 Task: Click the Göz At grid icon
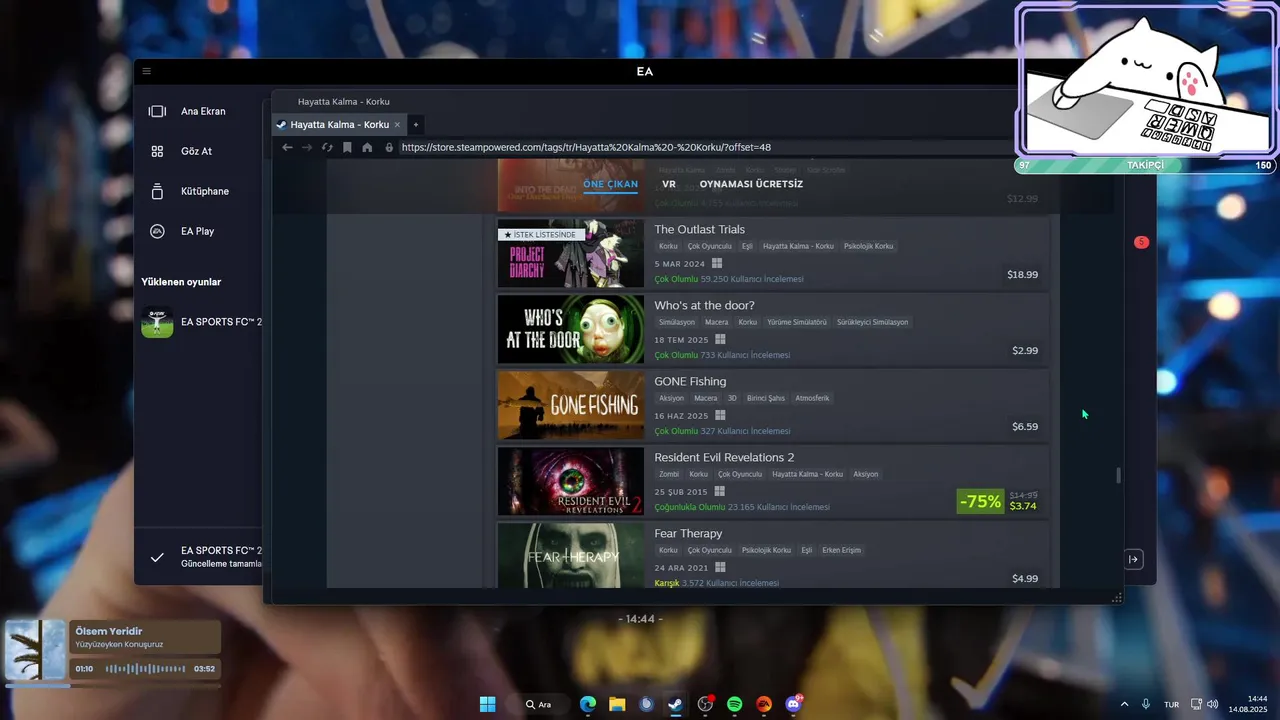coord(157,151)
